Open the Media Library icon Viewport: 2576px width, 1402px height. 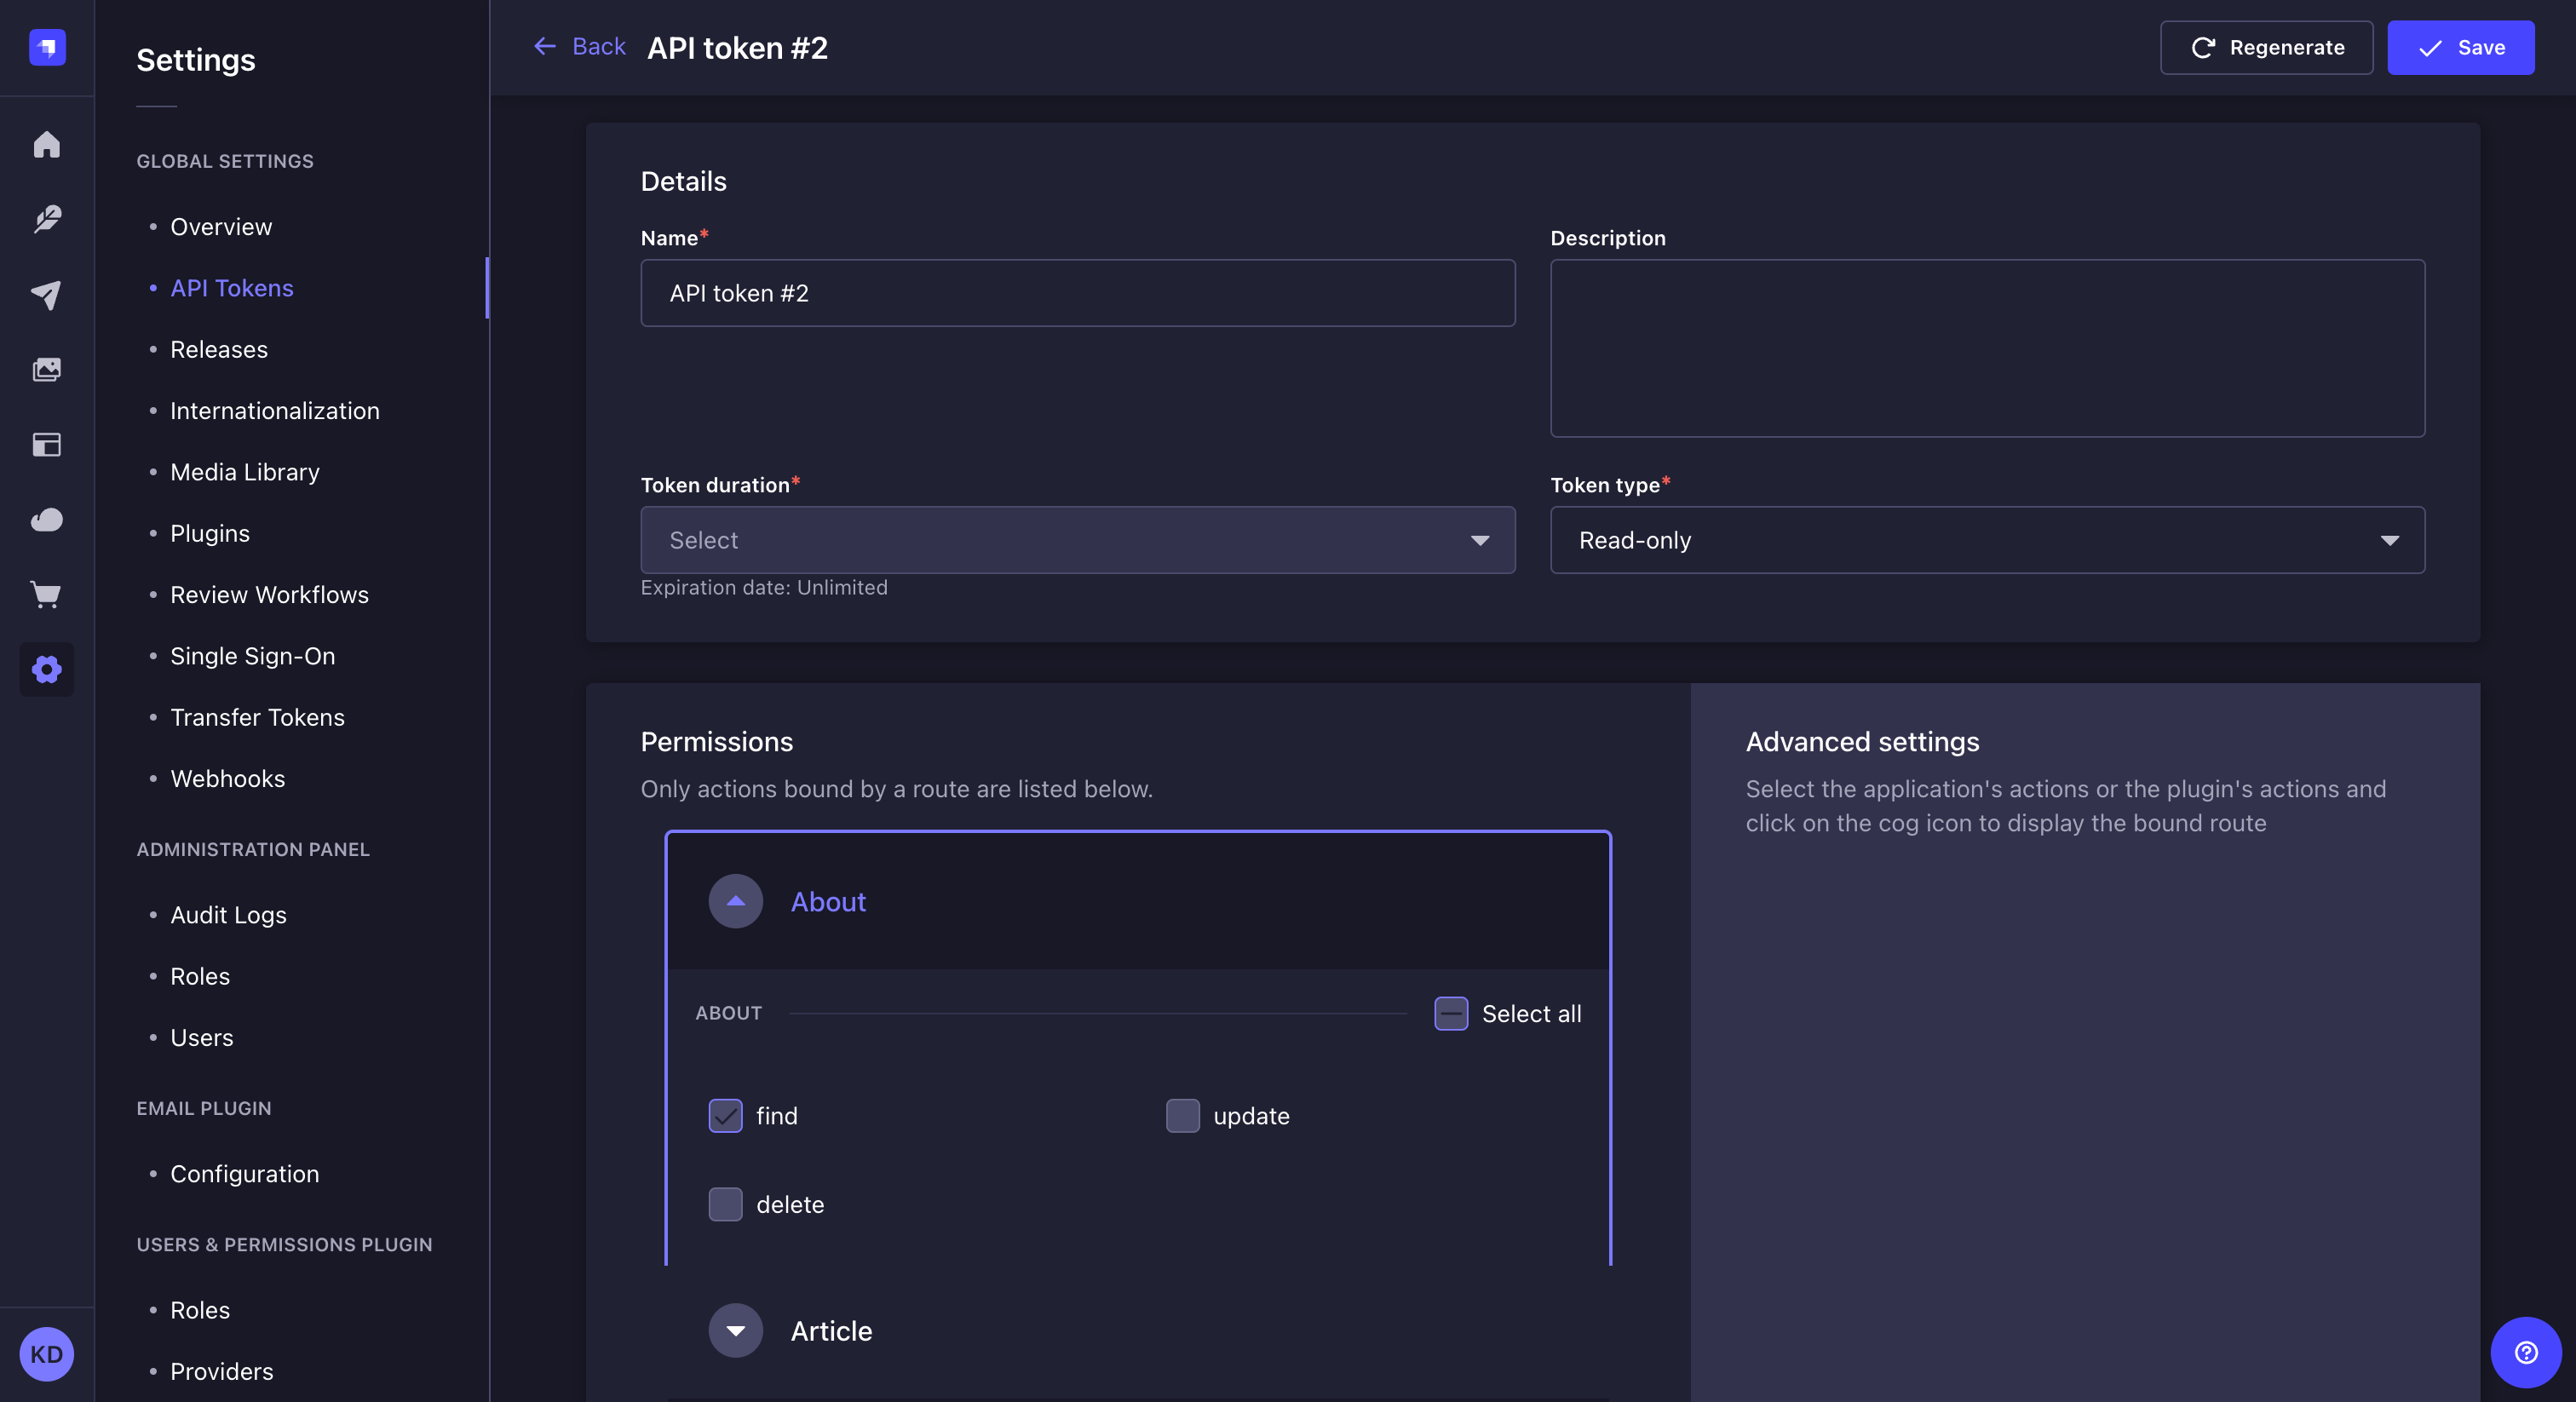(x=46, y=368)
